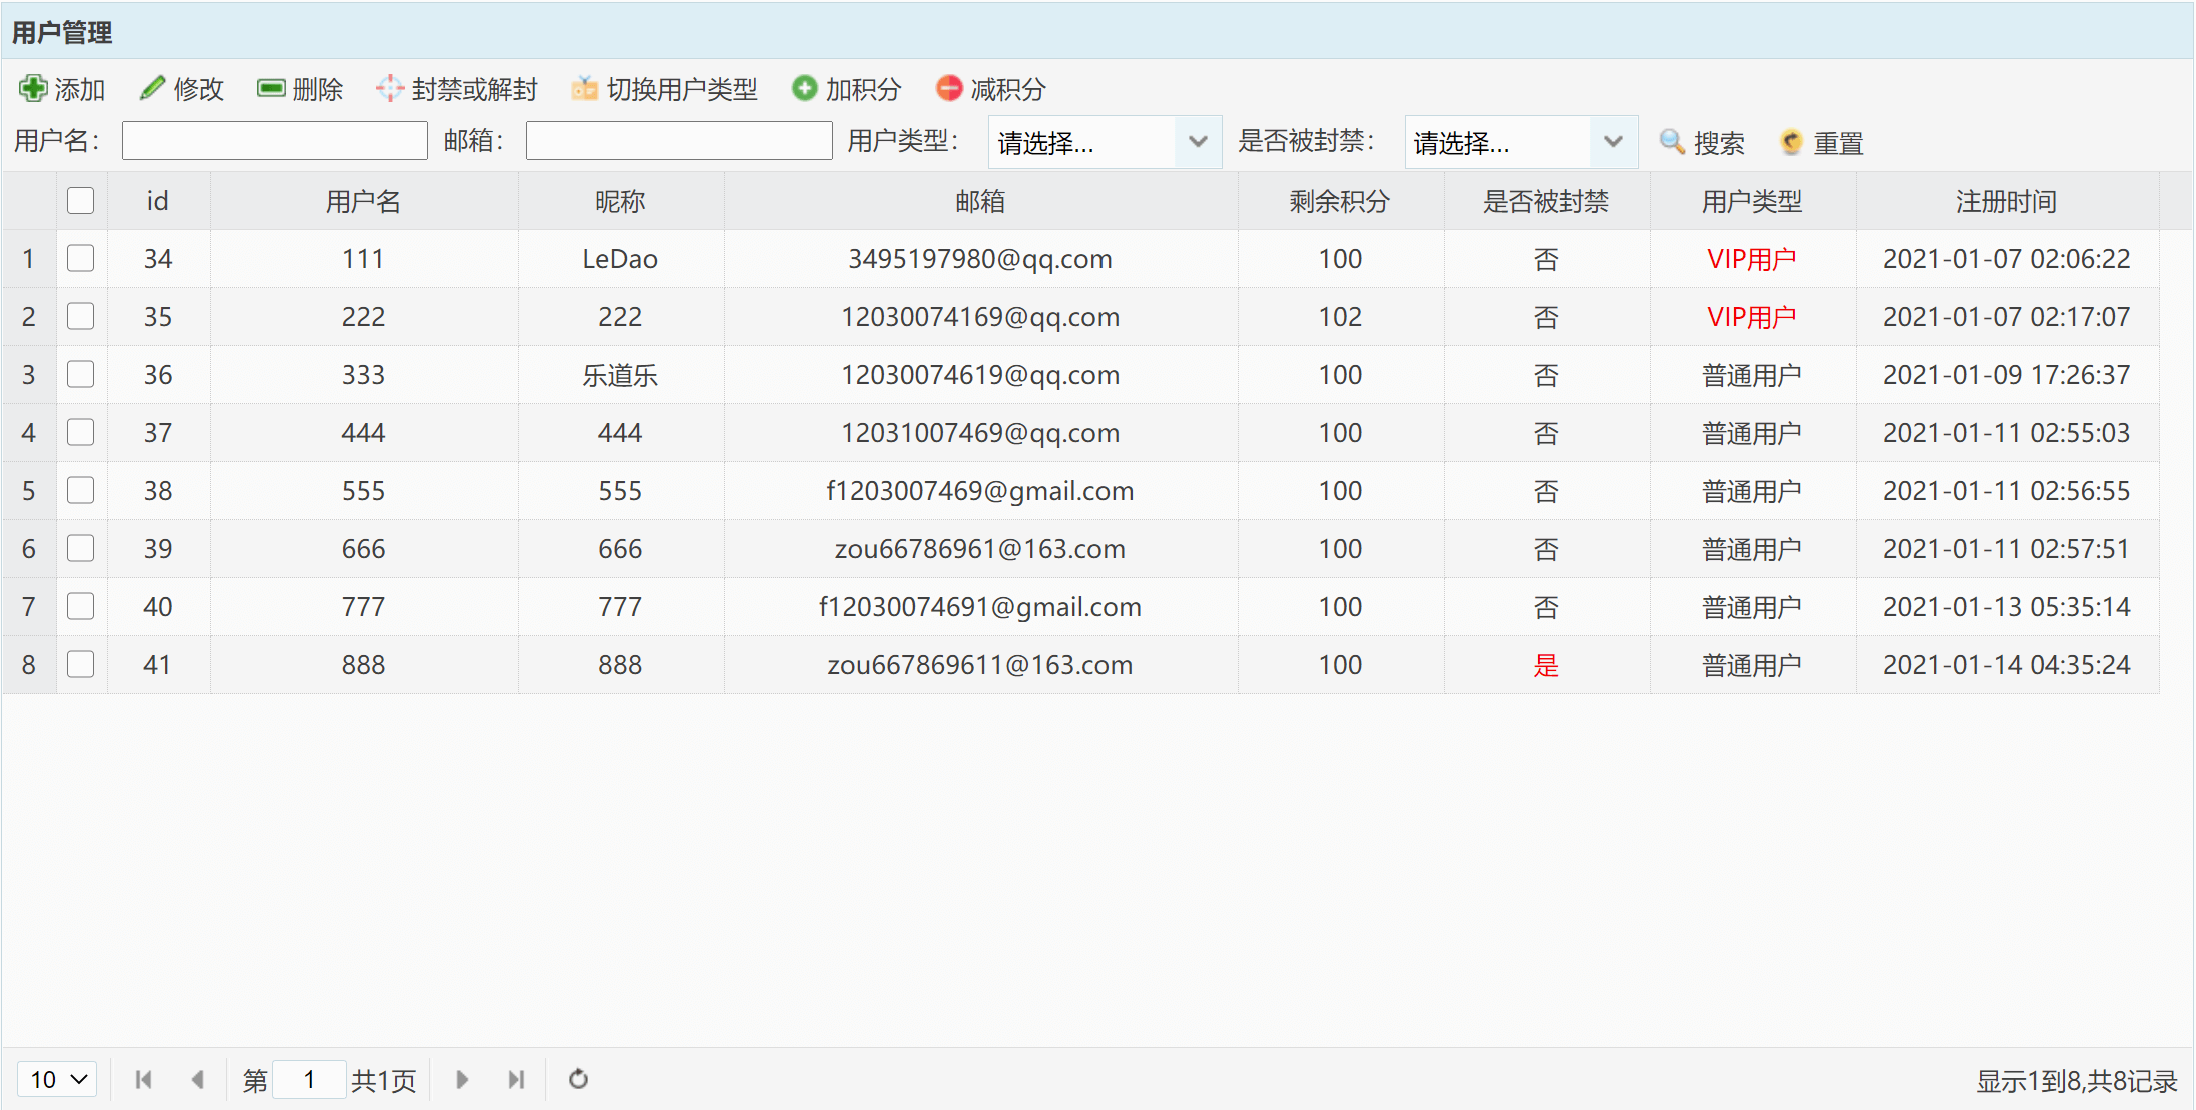This screenshot has height=1110, width=2196.
Task: Go to next page using arrow icon
Action: (x=462, y=1079)
